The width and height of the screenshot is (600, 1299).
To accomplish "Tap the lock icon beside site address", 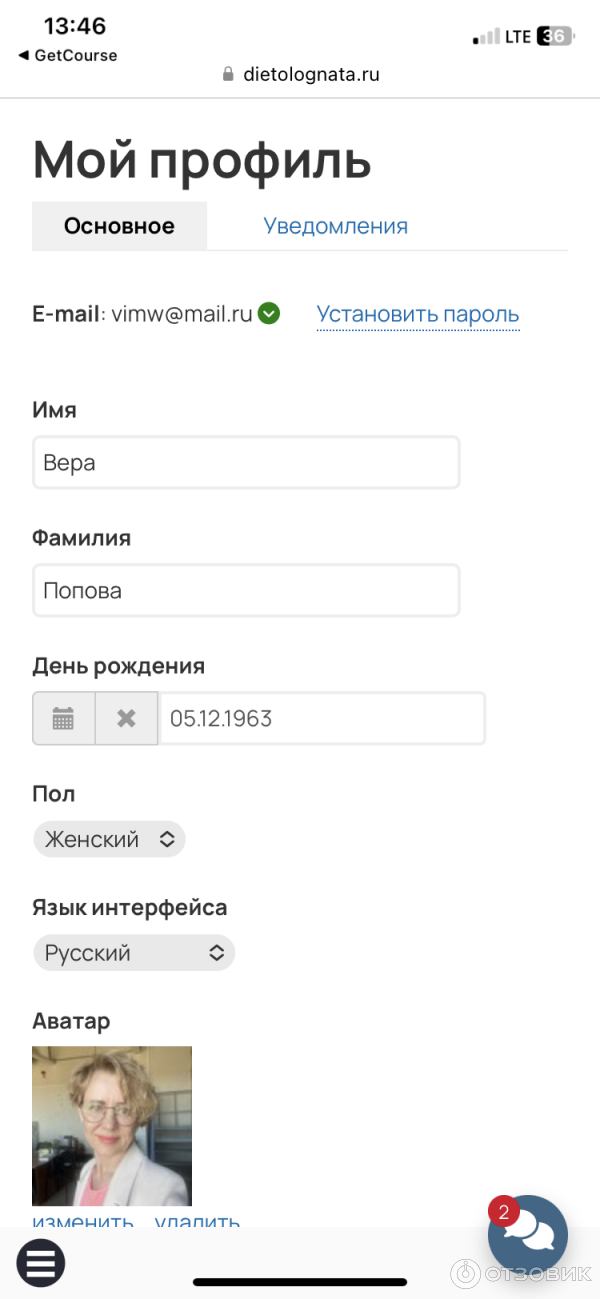I will (x=228, y=74).
